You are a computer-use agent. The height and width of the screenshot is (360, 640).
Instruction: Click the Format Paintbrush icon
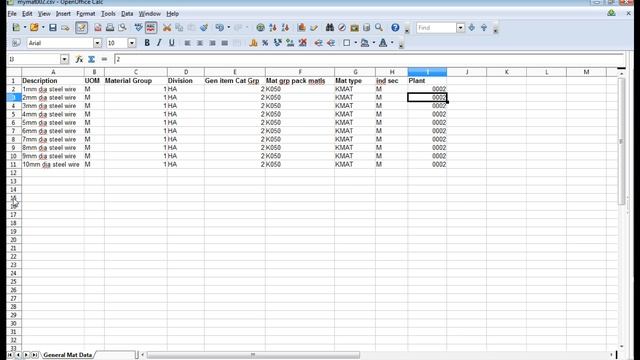coord(204,28)
